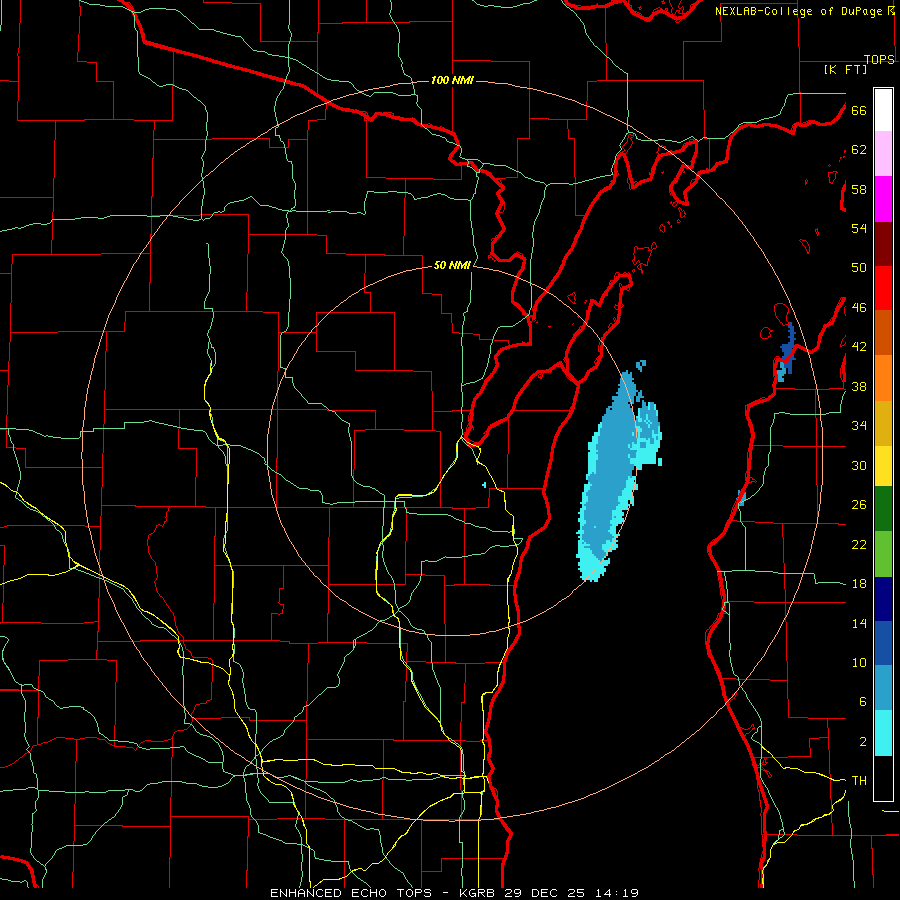
Task: Click the dark blue echo near eastern shoreline
Action: [786, 351]
